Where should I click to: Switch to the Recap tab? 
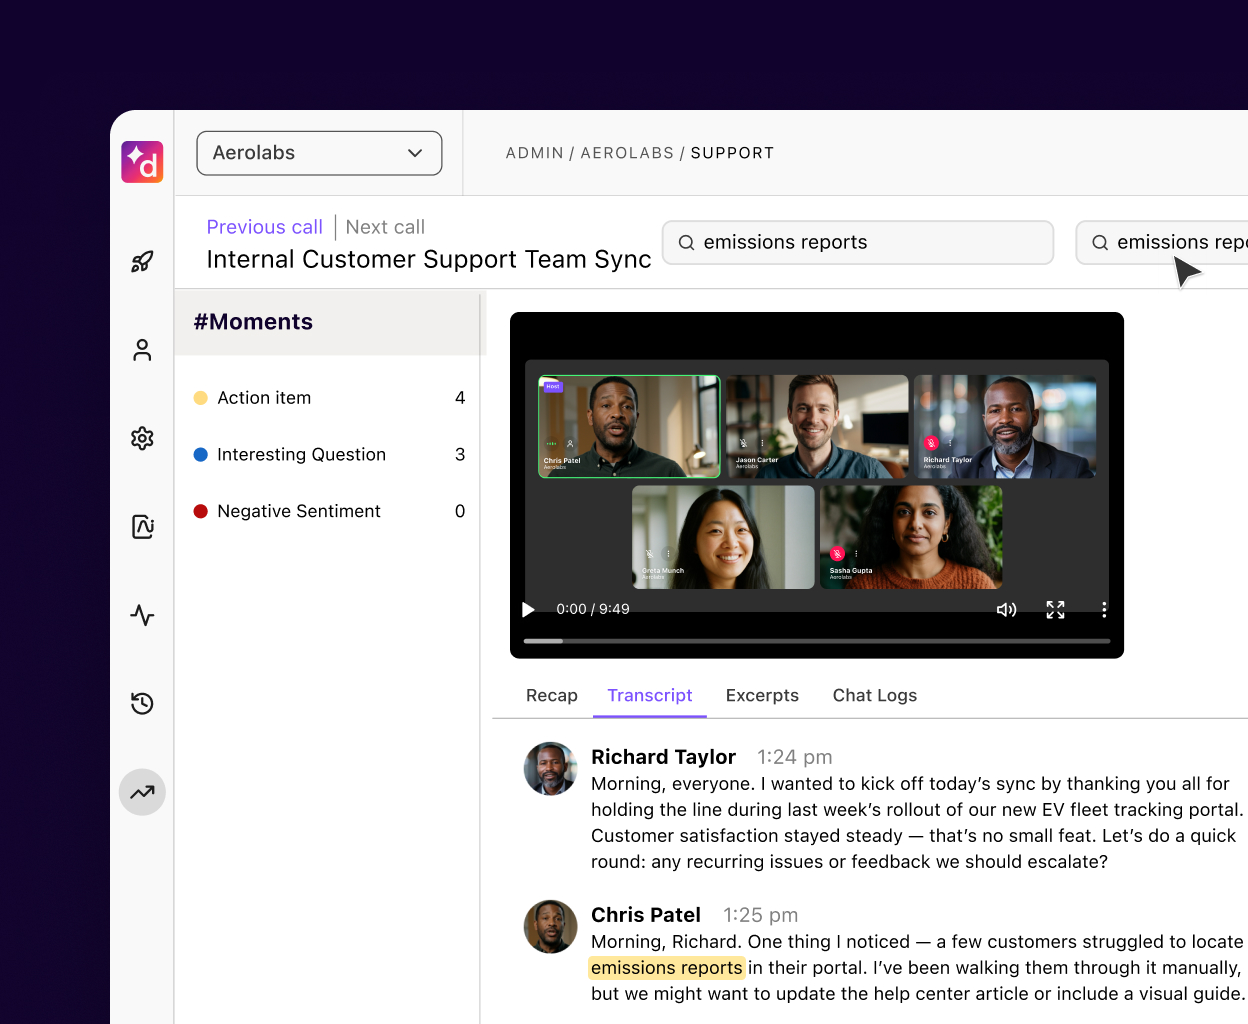click(x=552, y=695)
